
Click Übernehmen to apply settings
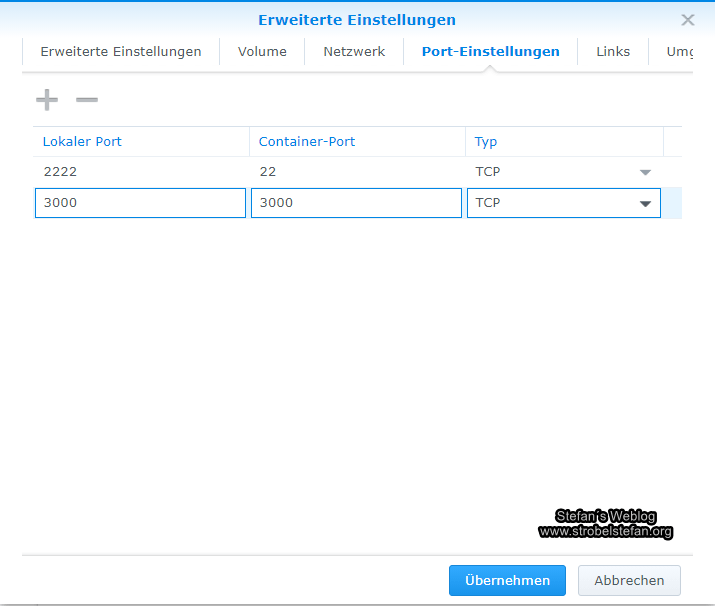click(508, 580)
